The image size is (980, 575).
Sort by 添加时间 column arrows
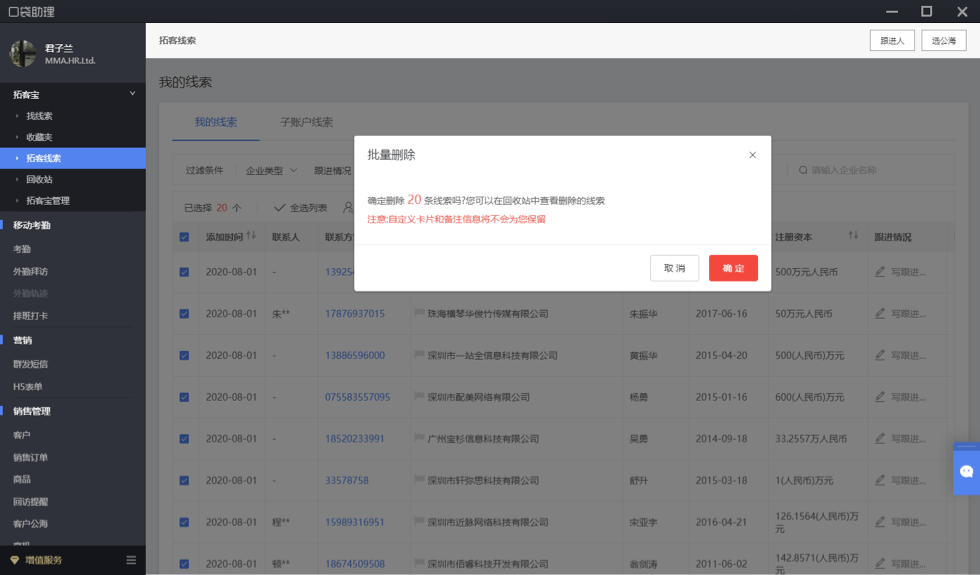(251, 236)
